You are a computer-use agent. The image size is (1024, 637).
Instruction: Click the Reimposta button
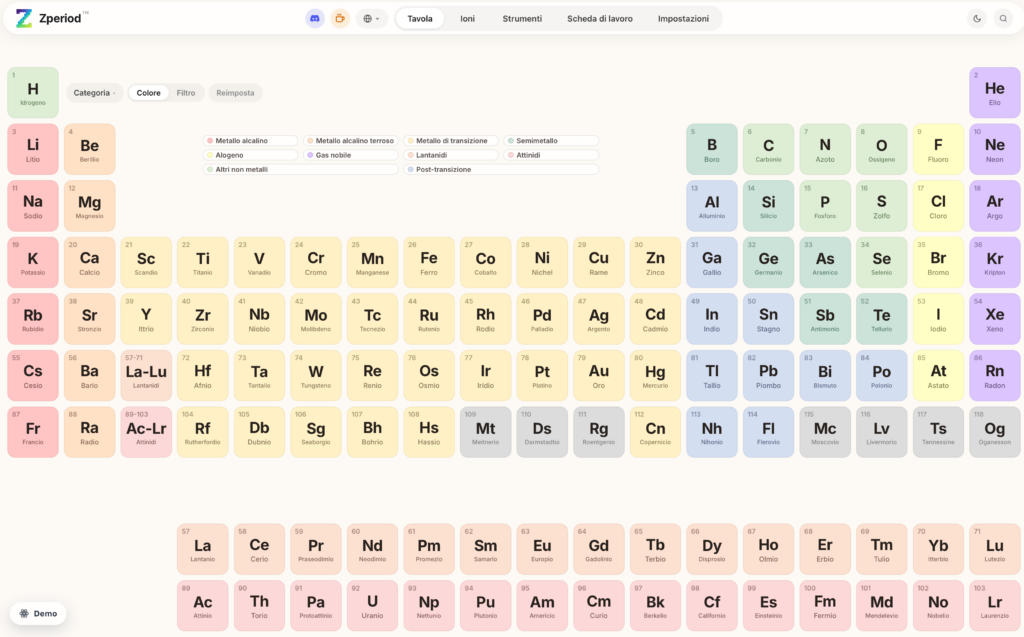coord(235,93)
